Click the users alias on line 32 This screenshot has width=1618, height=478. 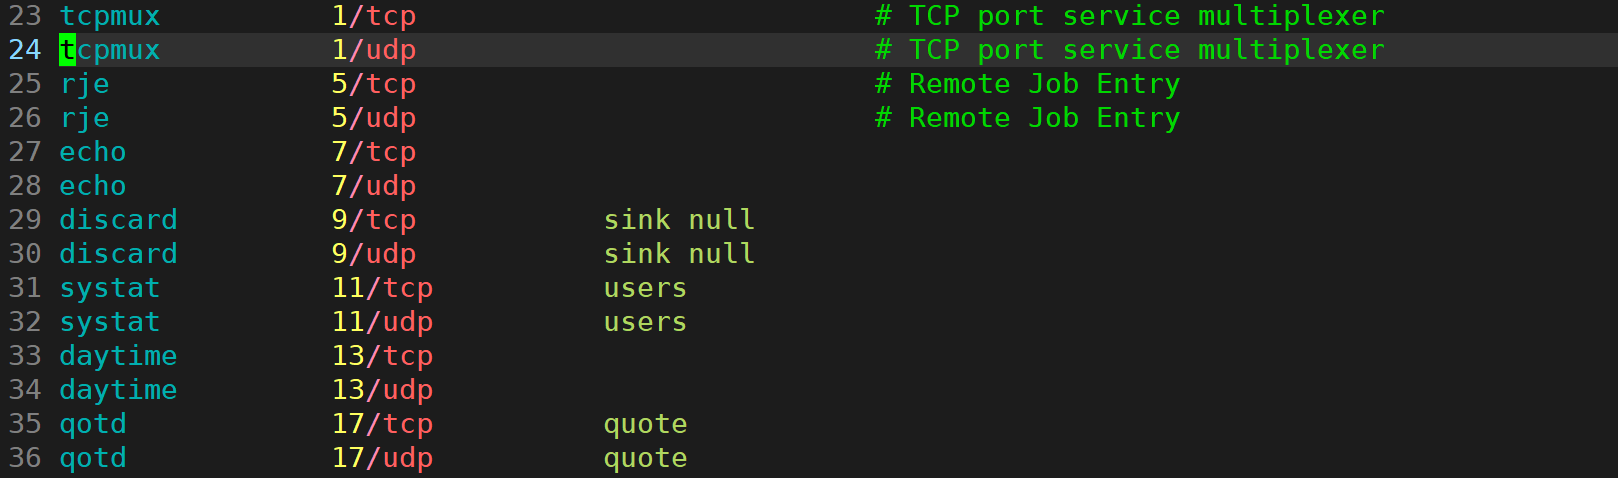(x=646, y=322)
